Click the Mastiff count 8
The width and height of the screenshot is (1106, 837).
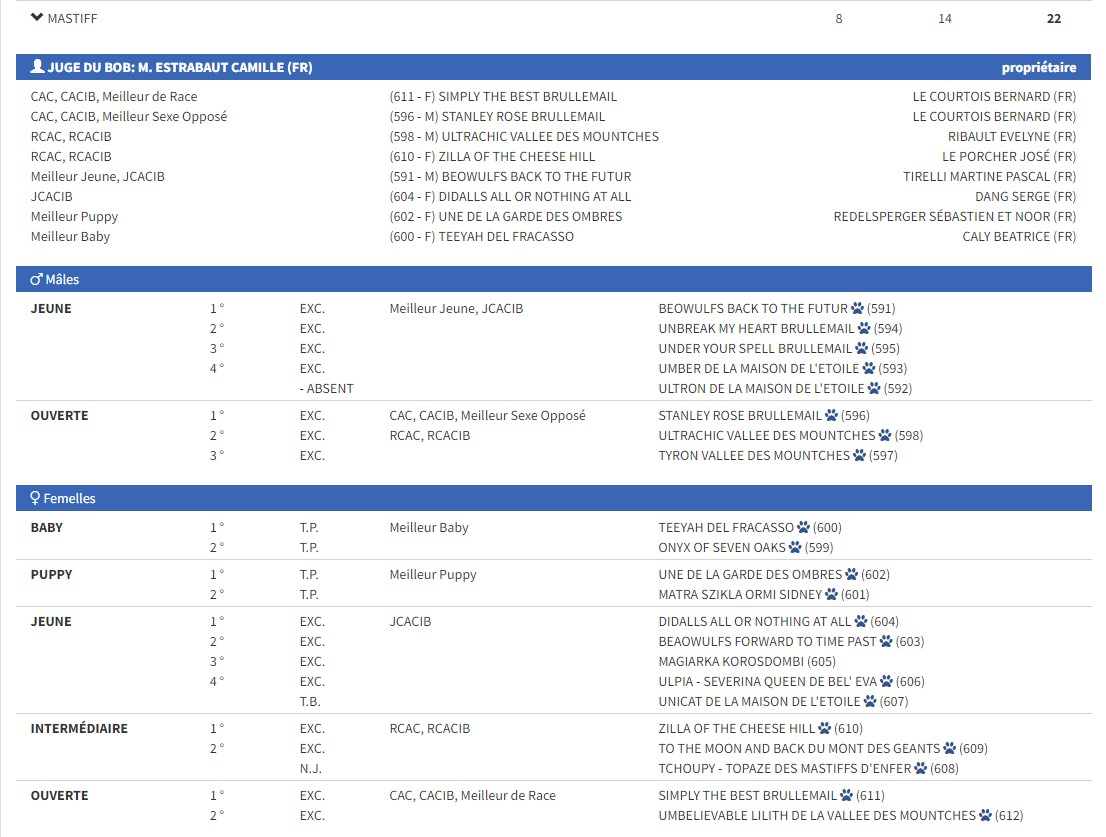(x=839, y=18)
